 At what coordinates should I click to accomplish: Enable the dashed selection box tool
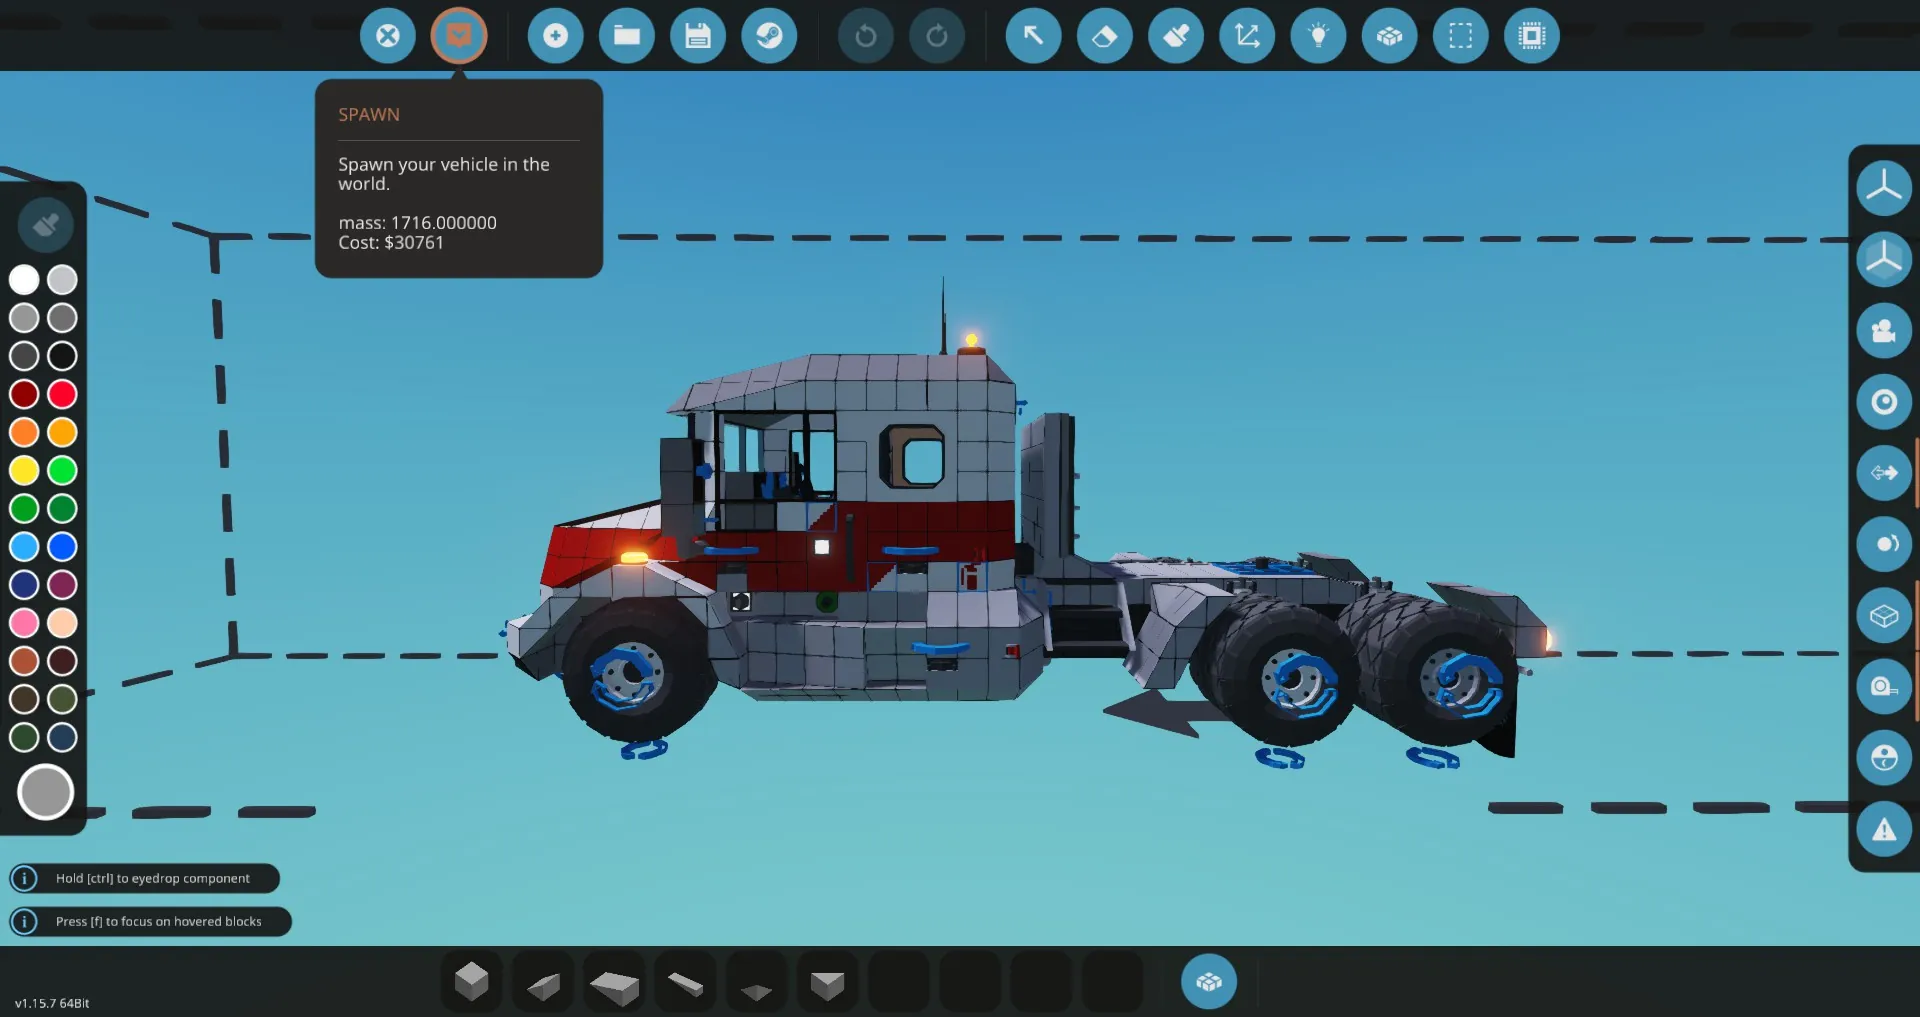click(x=1461, y=36)
